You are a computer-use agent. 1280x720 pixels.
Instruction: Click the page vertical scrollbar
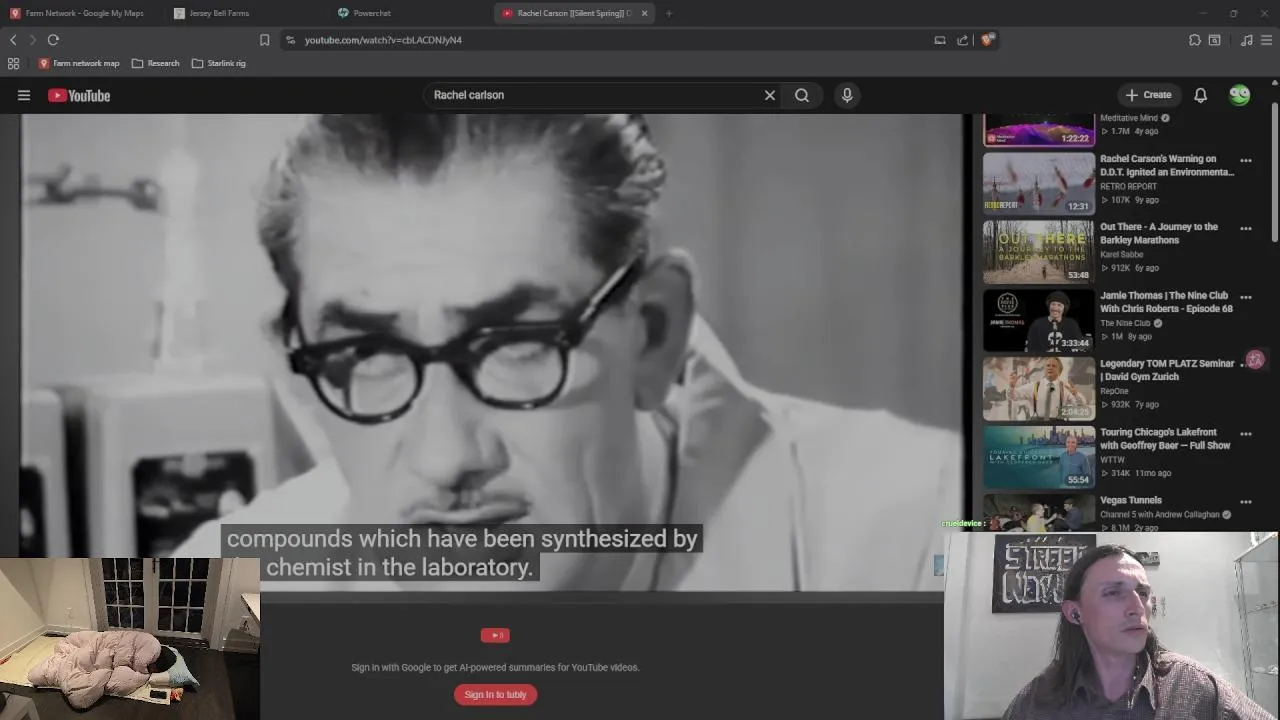(1274, 170)
